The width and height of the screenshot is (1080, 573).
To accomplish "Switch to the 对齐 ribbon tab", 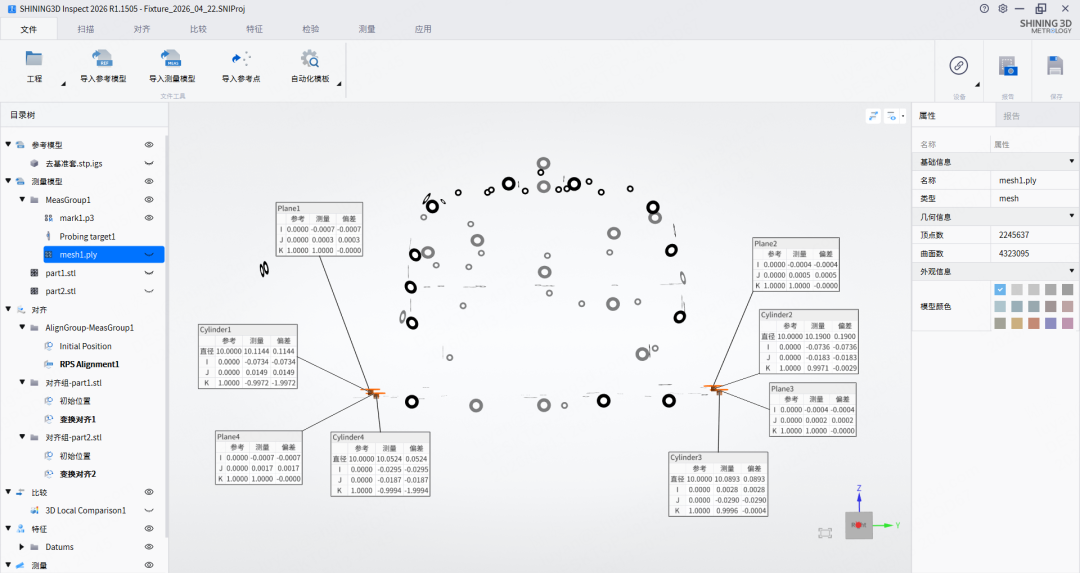I will [x=142, y=29].
